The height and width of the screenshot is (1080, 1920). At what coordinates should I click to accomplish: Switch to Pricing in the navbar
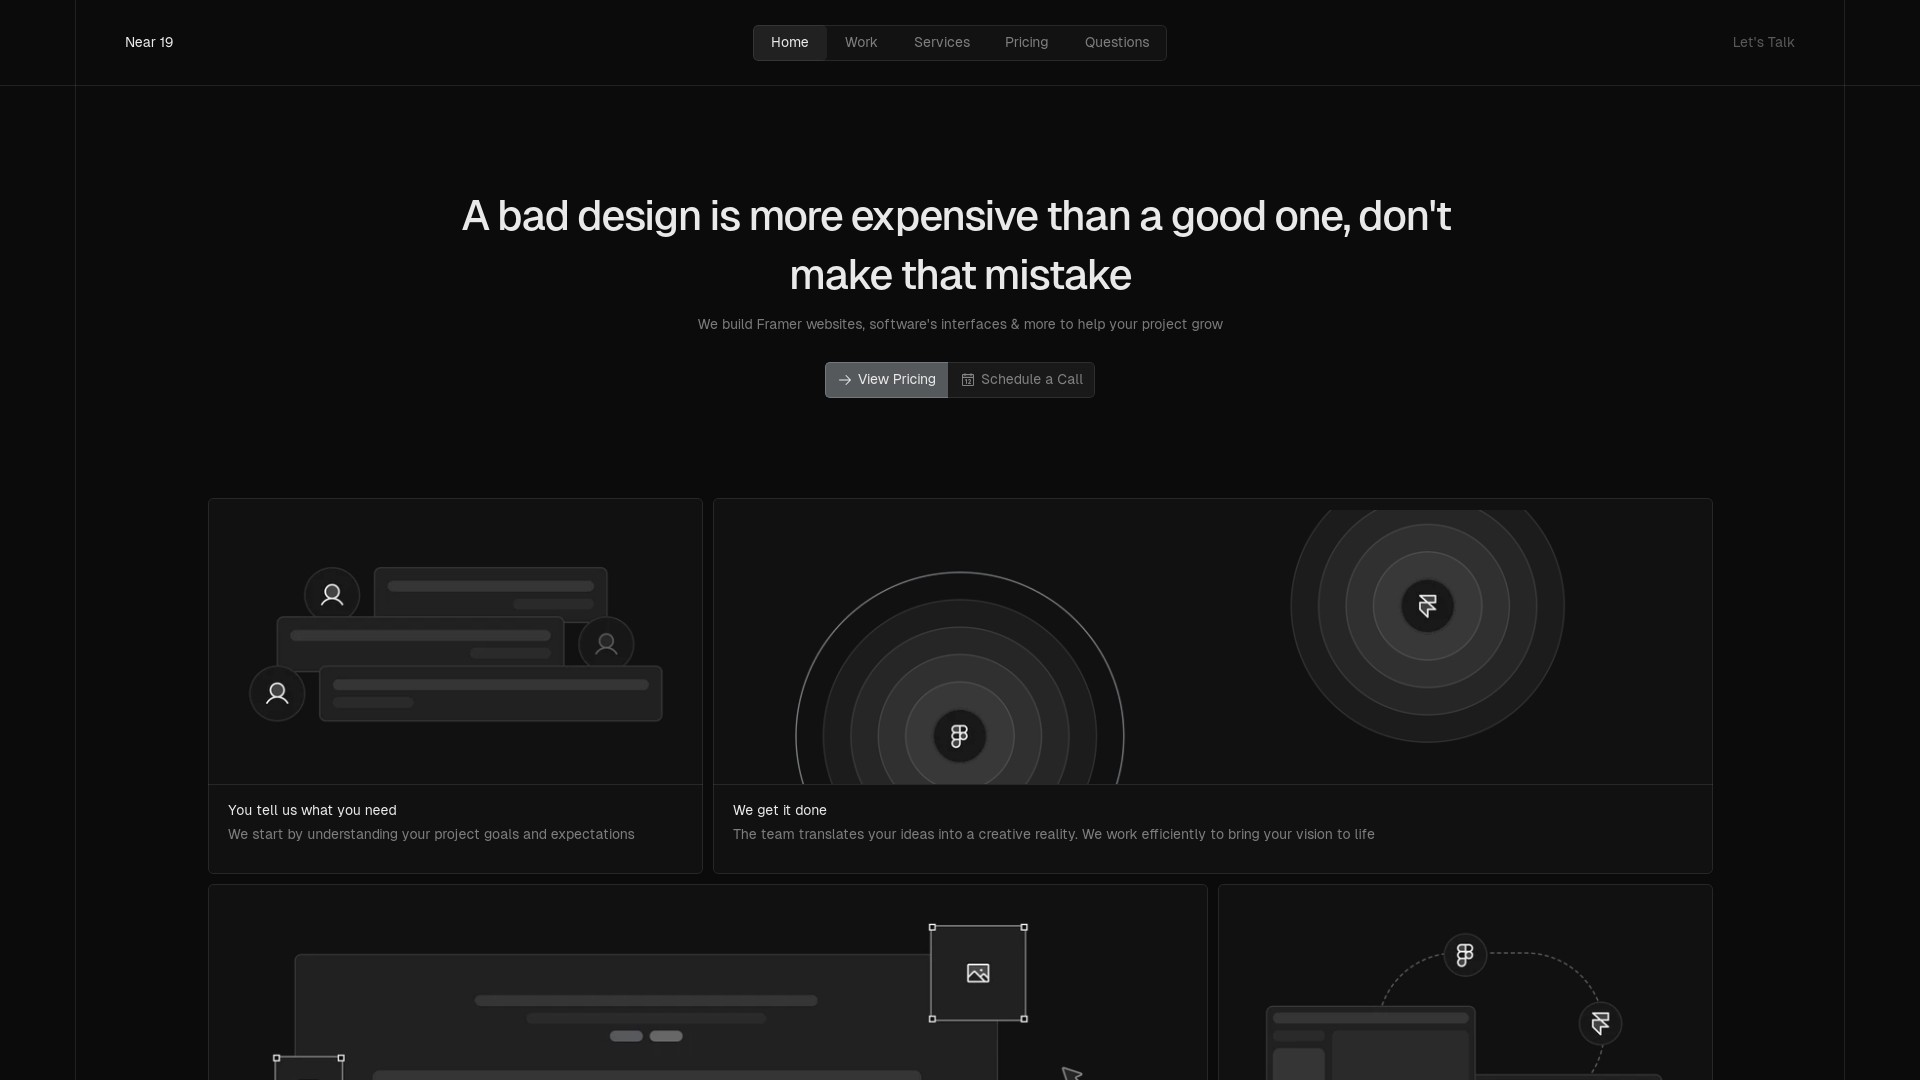[x=1026, y=43]
